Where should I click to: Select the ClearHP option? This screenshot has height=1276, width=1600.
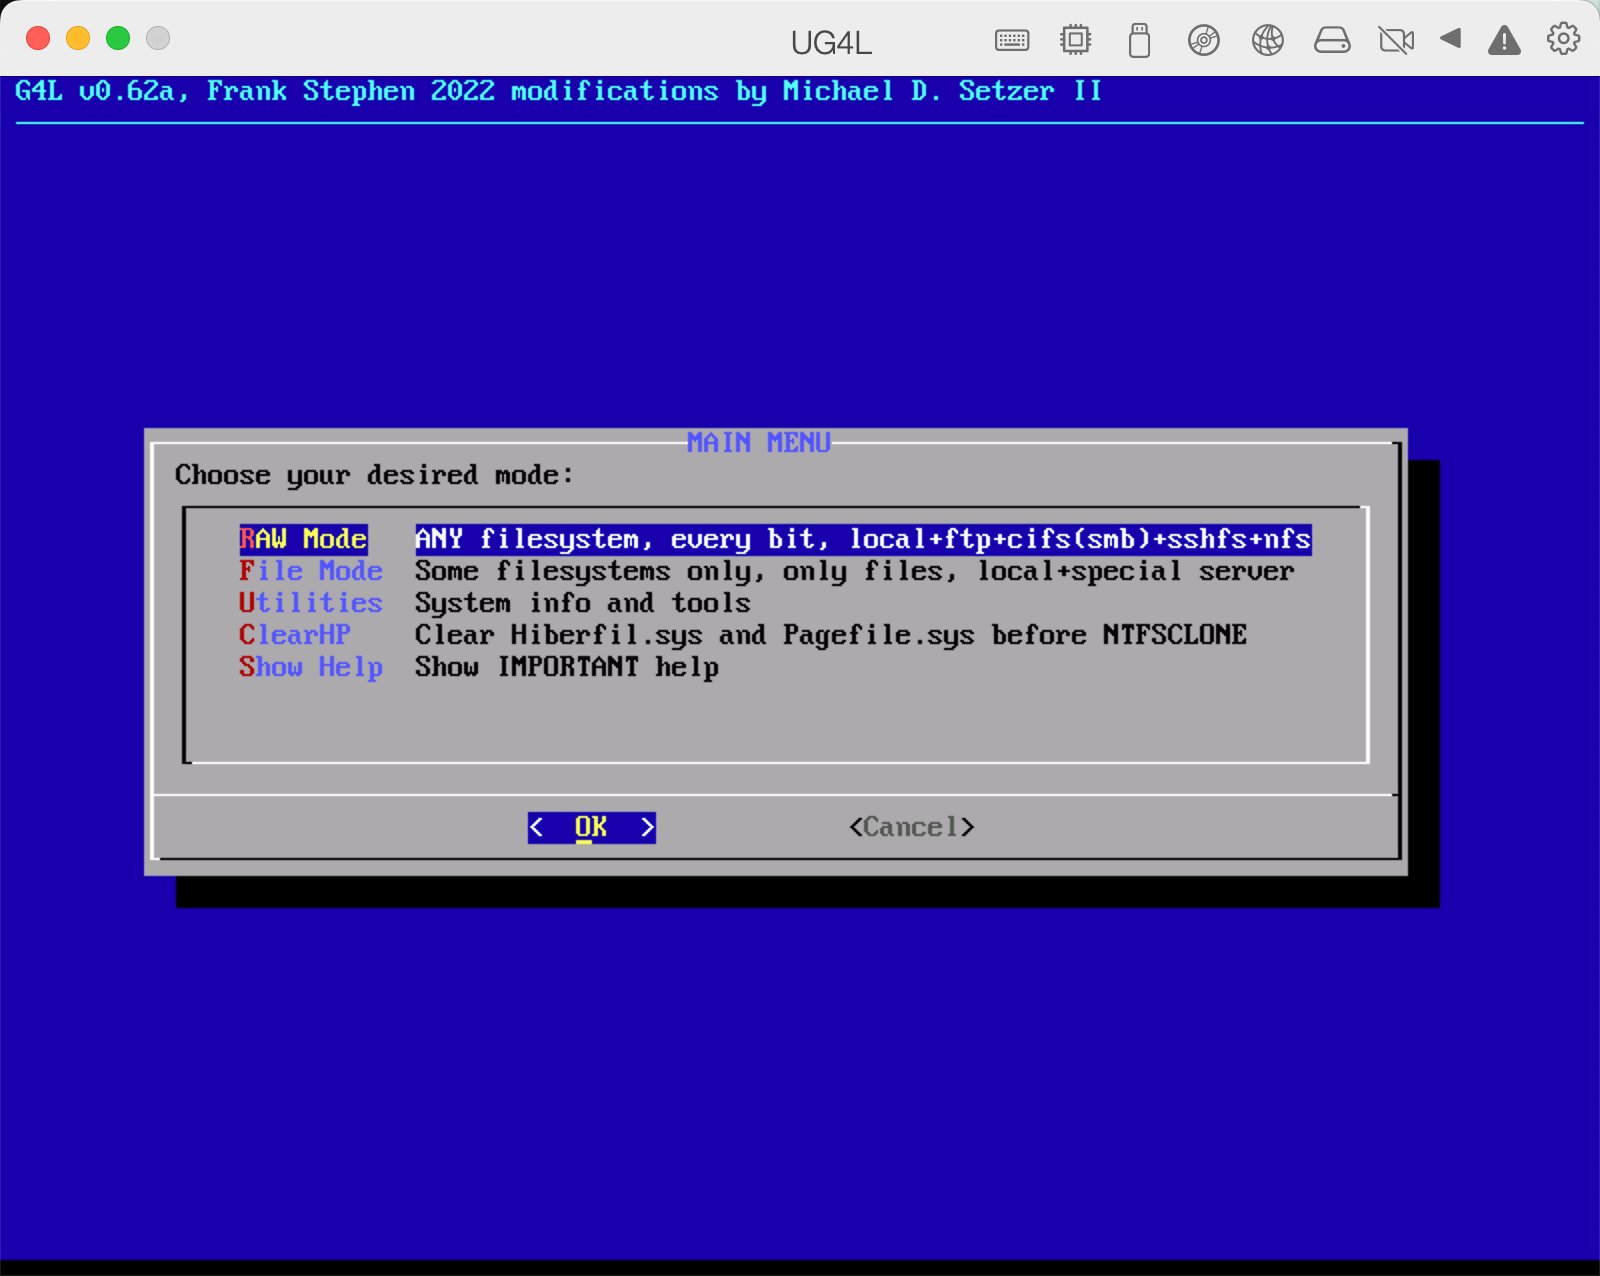294,635
